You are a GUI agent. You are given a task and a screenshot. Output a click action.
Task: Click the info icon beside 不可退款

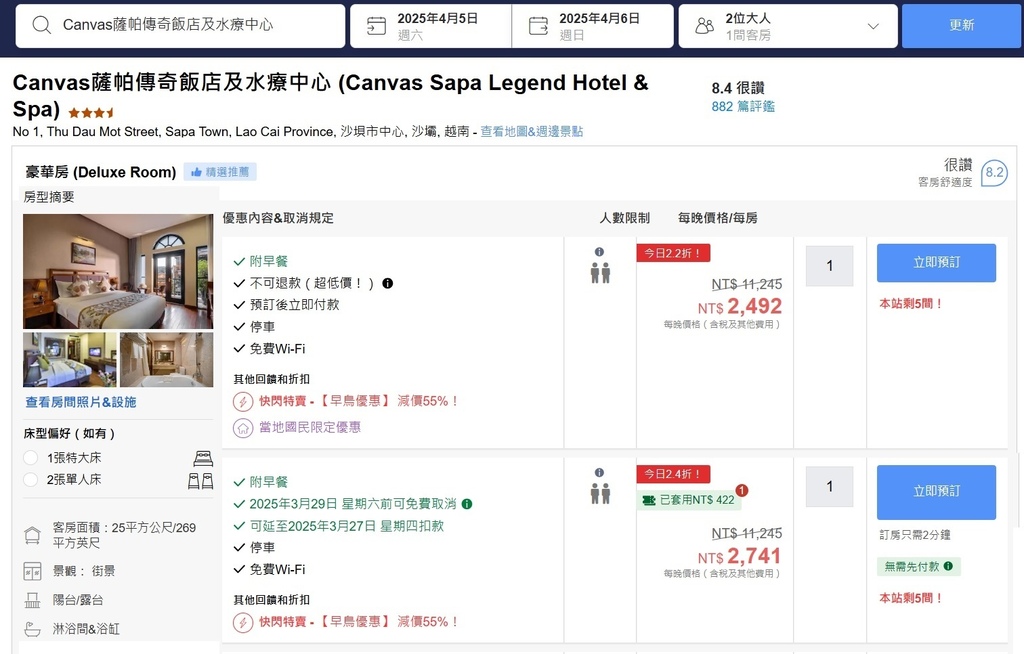387,284
